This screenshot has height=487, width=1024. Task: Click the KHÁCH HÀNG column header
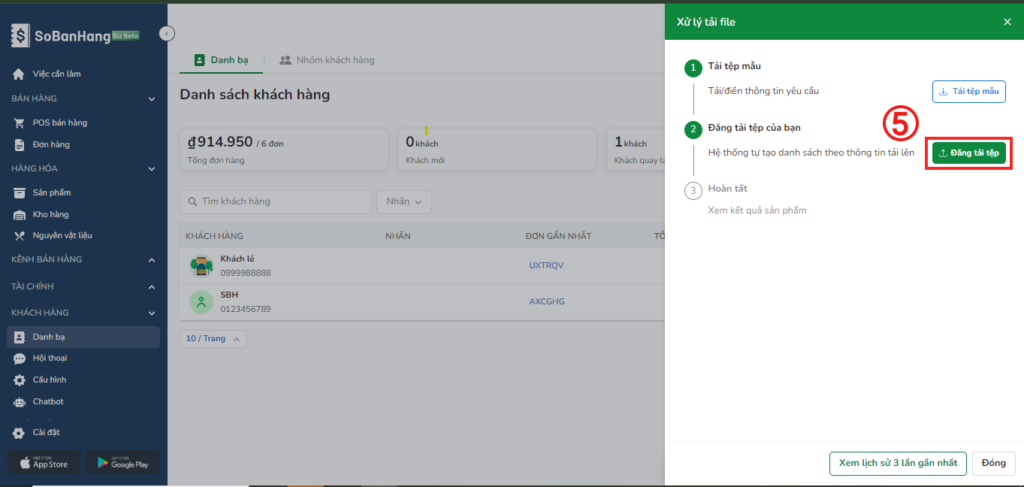tap(214, 236)
